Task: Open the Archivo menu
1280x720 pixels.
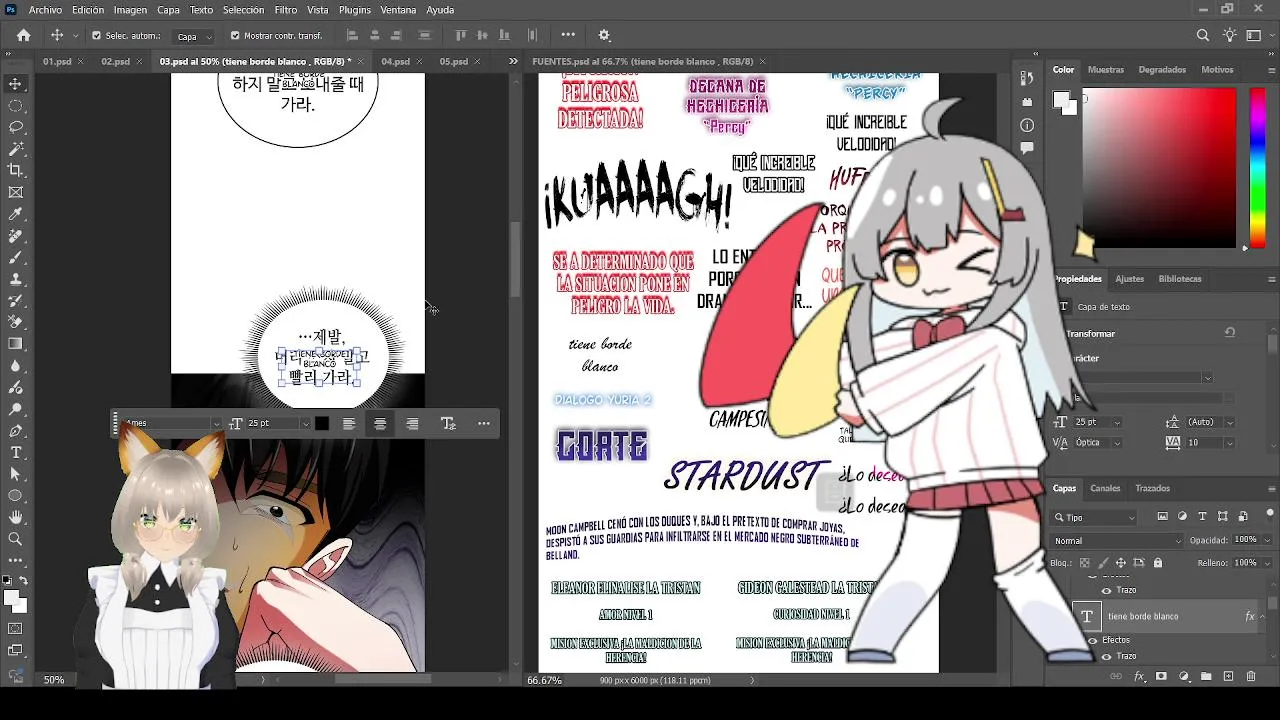Action: tap(45, 10)
